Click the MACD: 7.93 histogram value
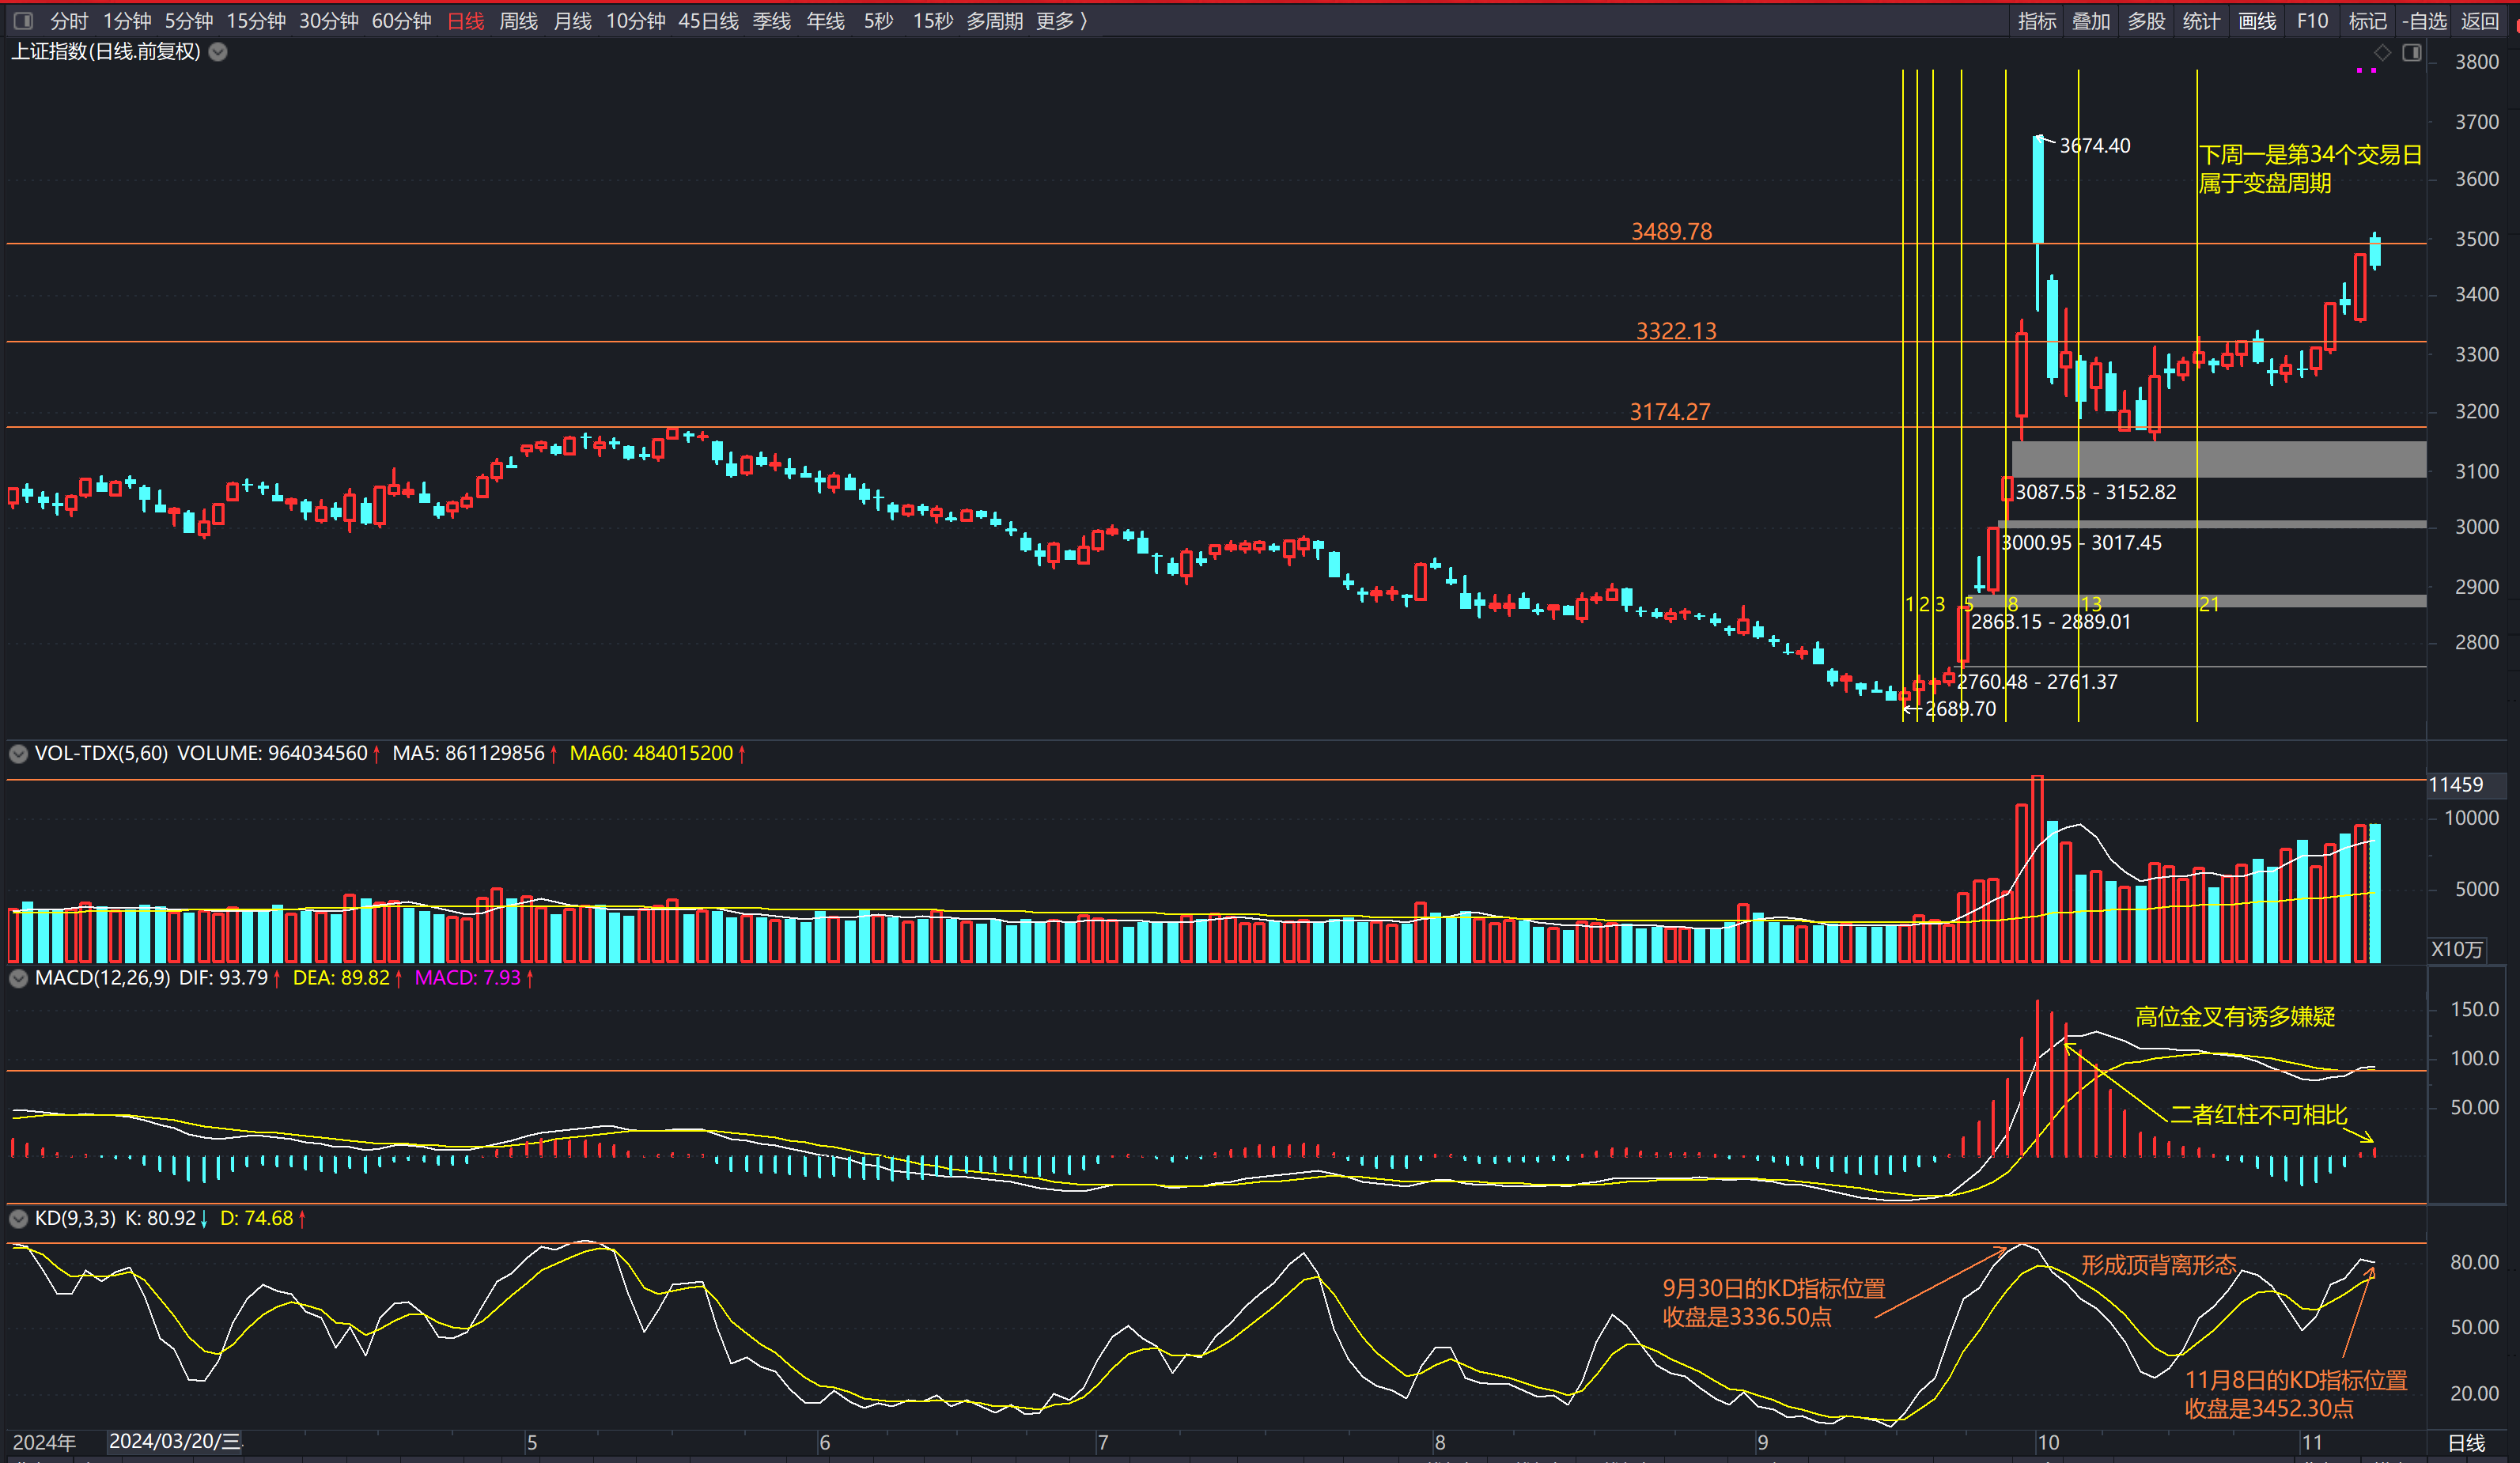The height and width of the screenshot is (1463, 2520). (x=467, y=977)
